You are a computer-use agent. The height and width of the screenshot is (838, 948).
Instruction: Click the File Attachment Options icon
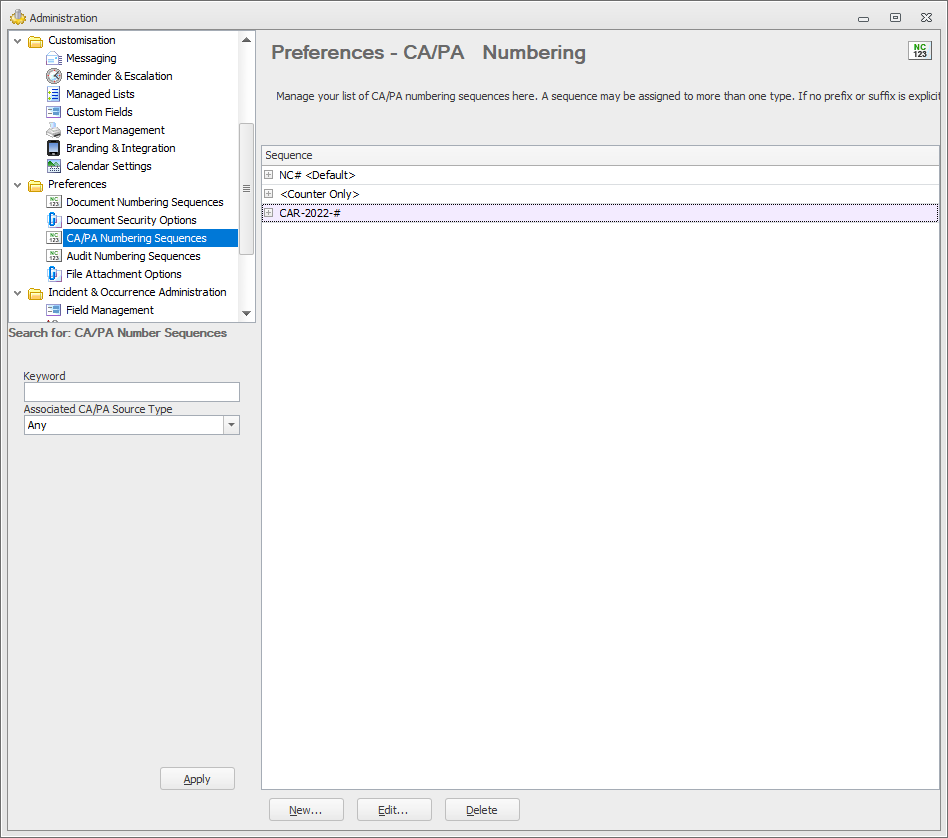click(x=54, y=274)
